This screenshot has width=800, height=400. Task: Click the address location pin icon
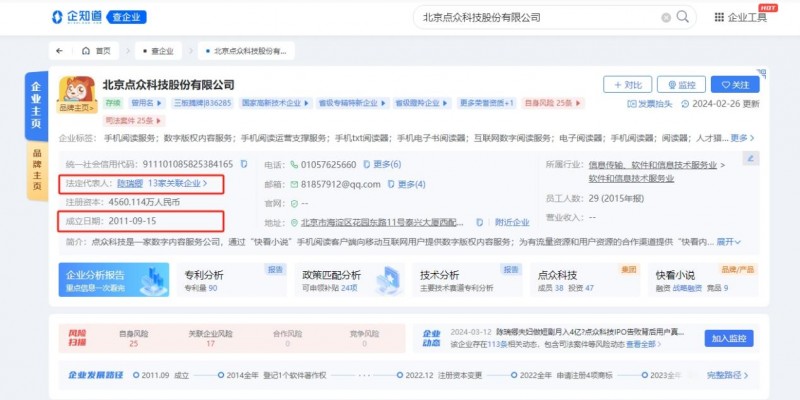(294, 223)
